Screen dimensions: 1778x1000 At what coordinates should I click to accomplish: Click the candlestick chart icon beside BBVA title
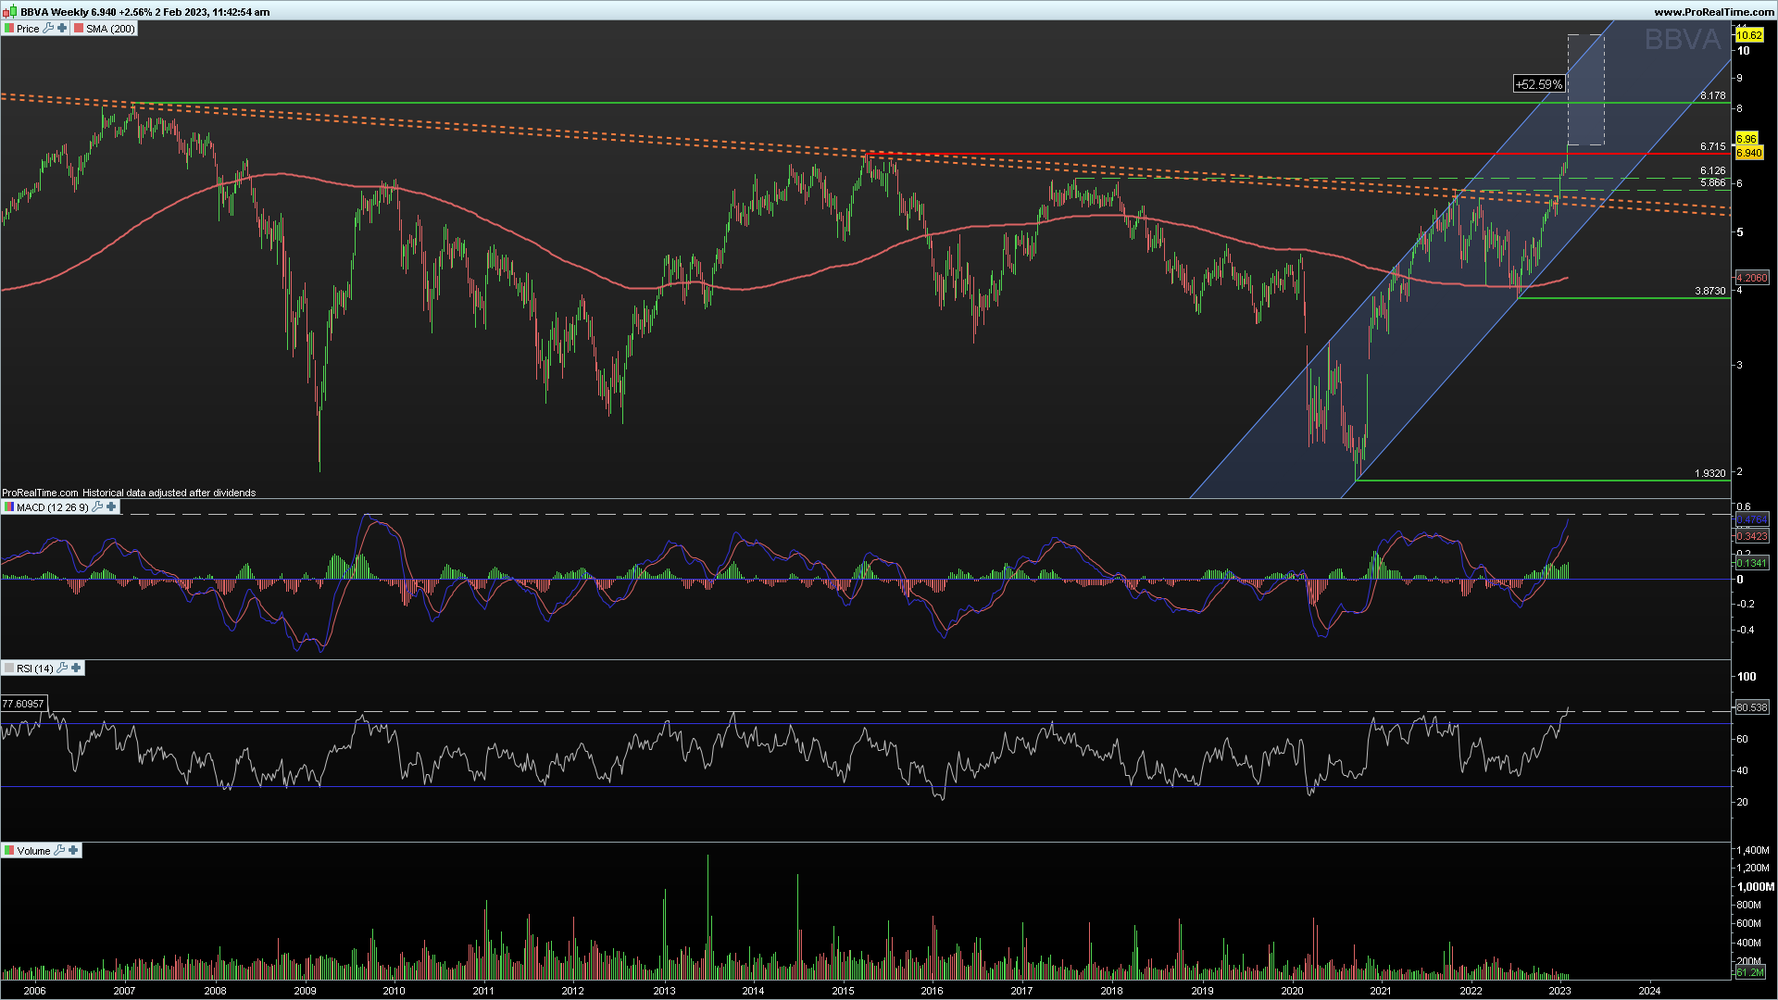(x=9, y=12)
